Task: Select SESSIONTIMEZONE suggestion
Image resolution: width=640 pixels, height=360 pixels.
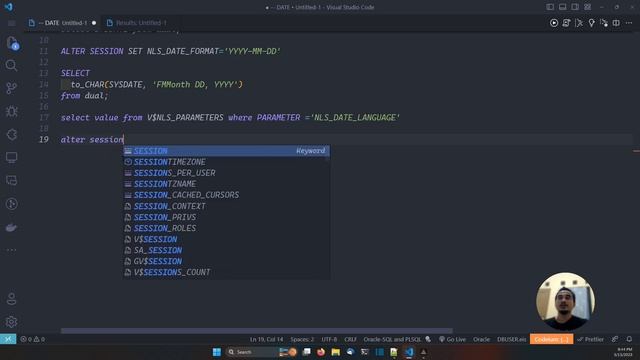Action: (227, 162)
